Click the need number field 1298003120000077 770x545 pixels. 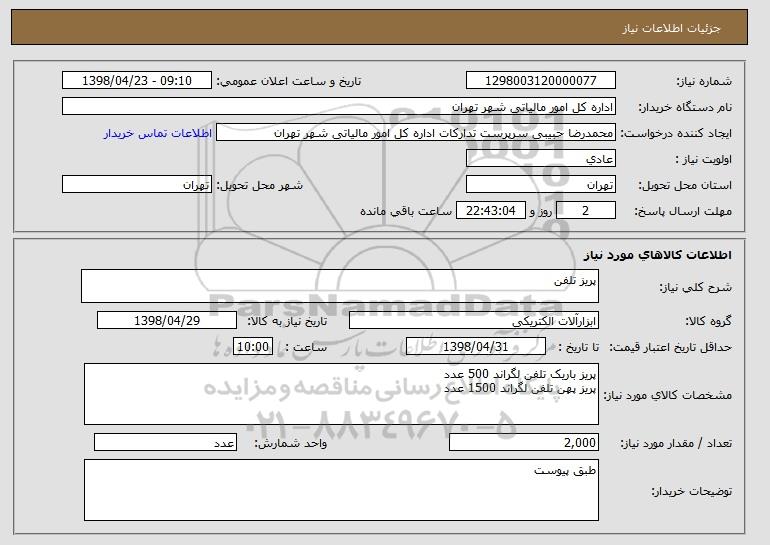coord(541,81)
